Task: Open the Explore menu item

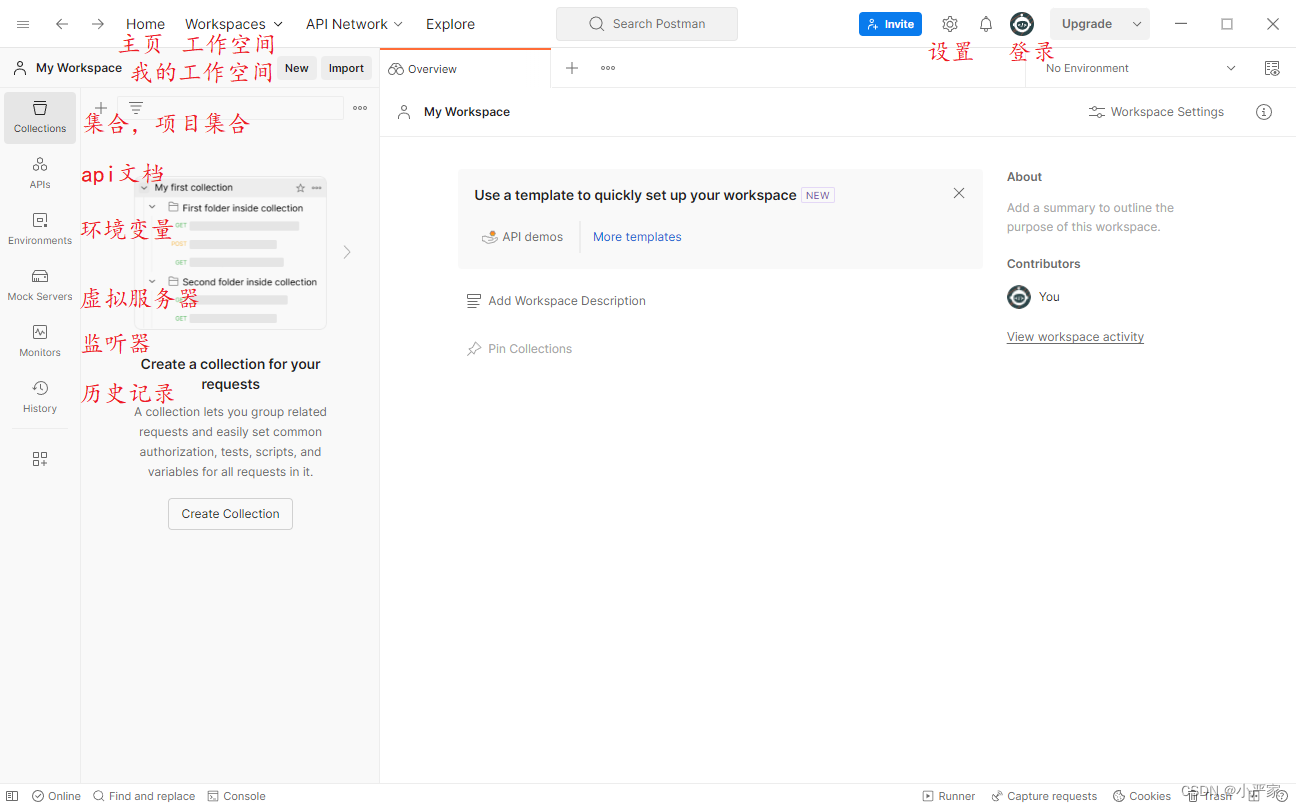Action: coord(450,24)
